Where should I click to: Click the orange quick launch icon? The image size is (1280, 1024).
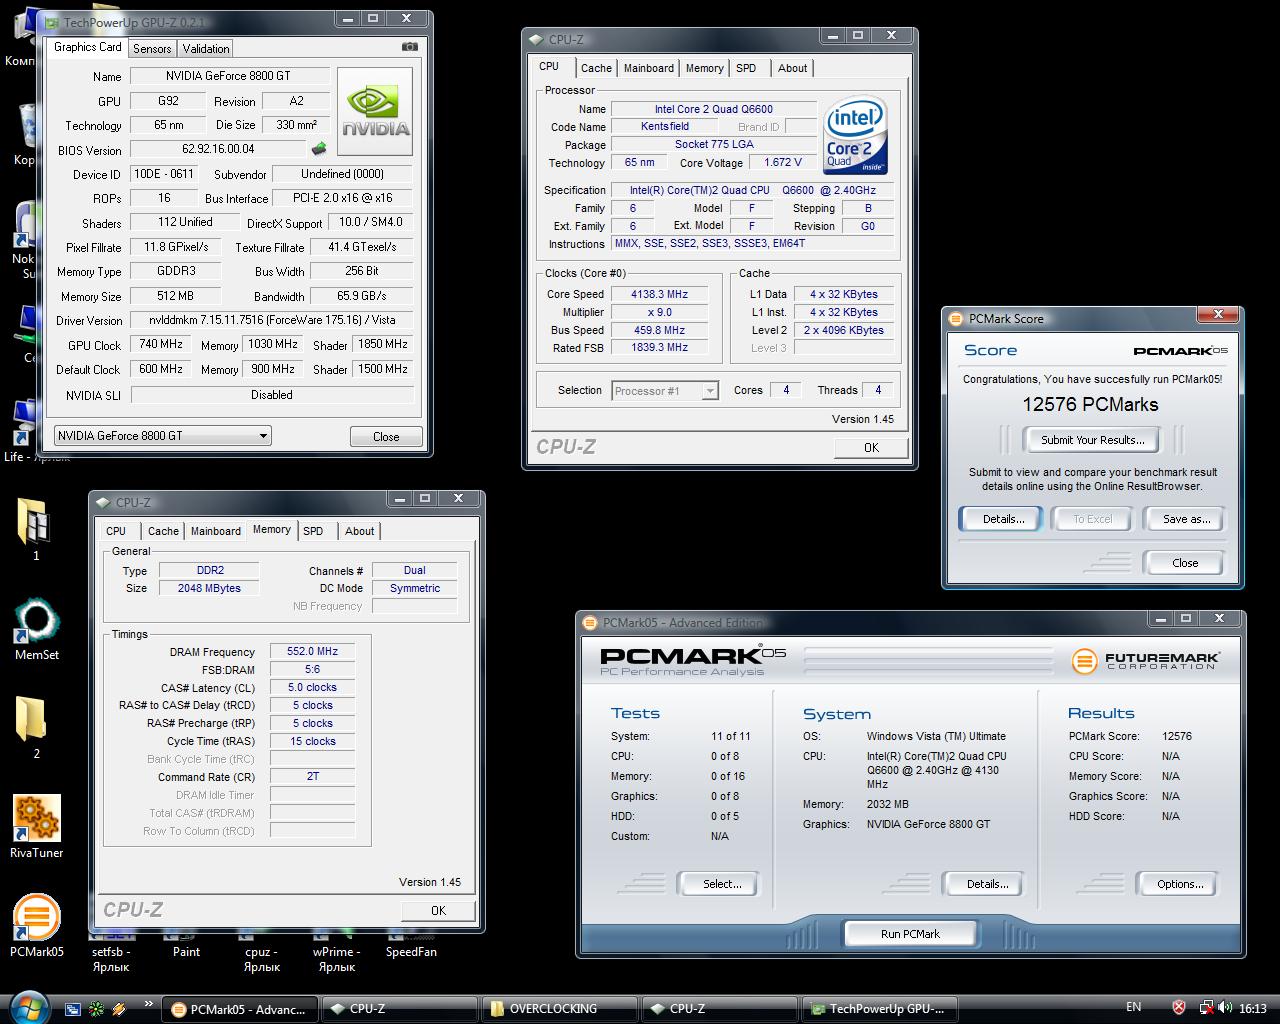pyautogui.click(x=119, y=1008)
